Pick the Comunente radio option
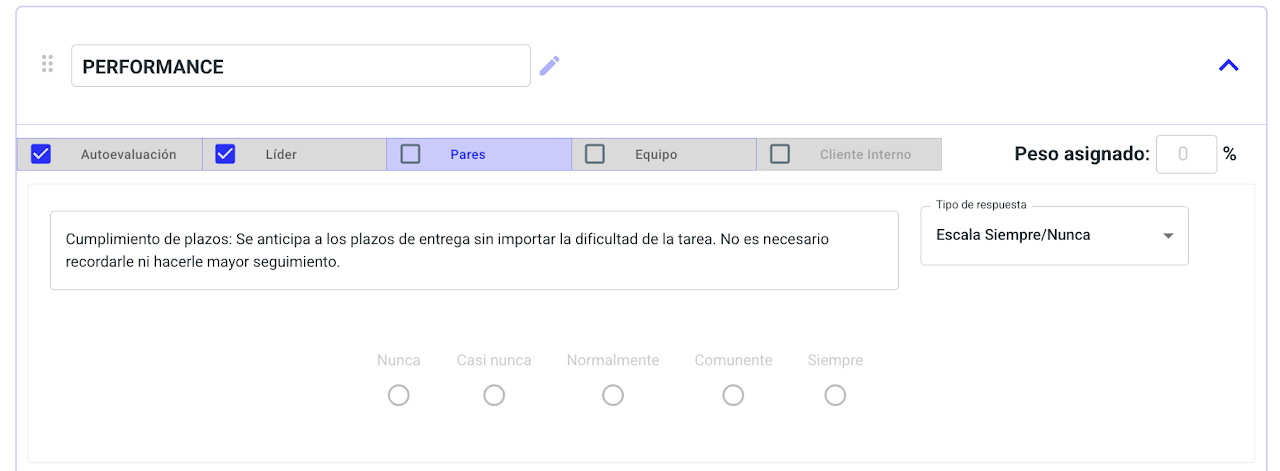 pyautogui.click(x=733, y=396)
